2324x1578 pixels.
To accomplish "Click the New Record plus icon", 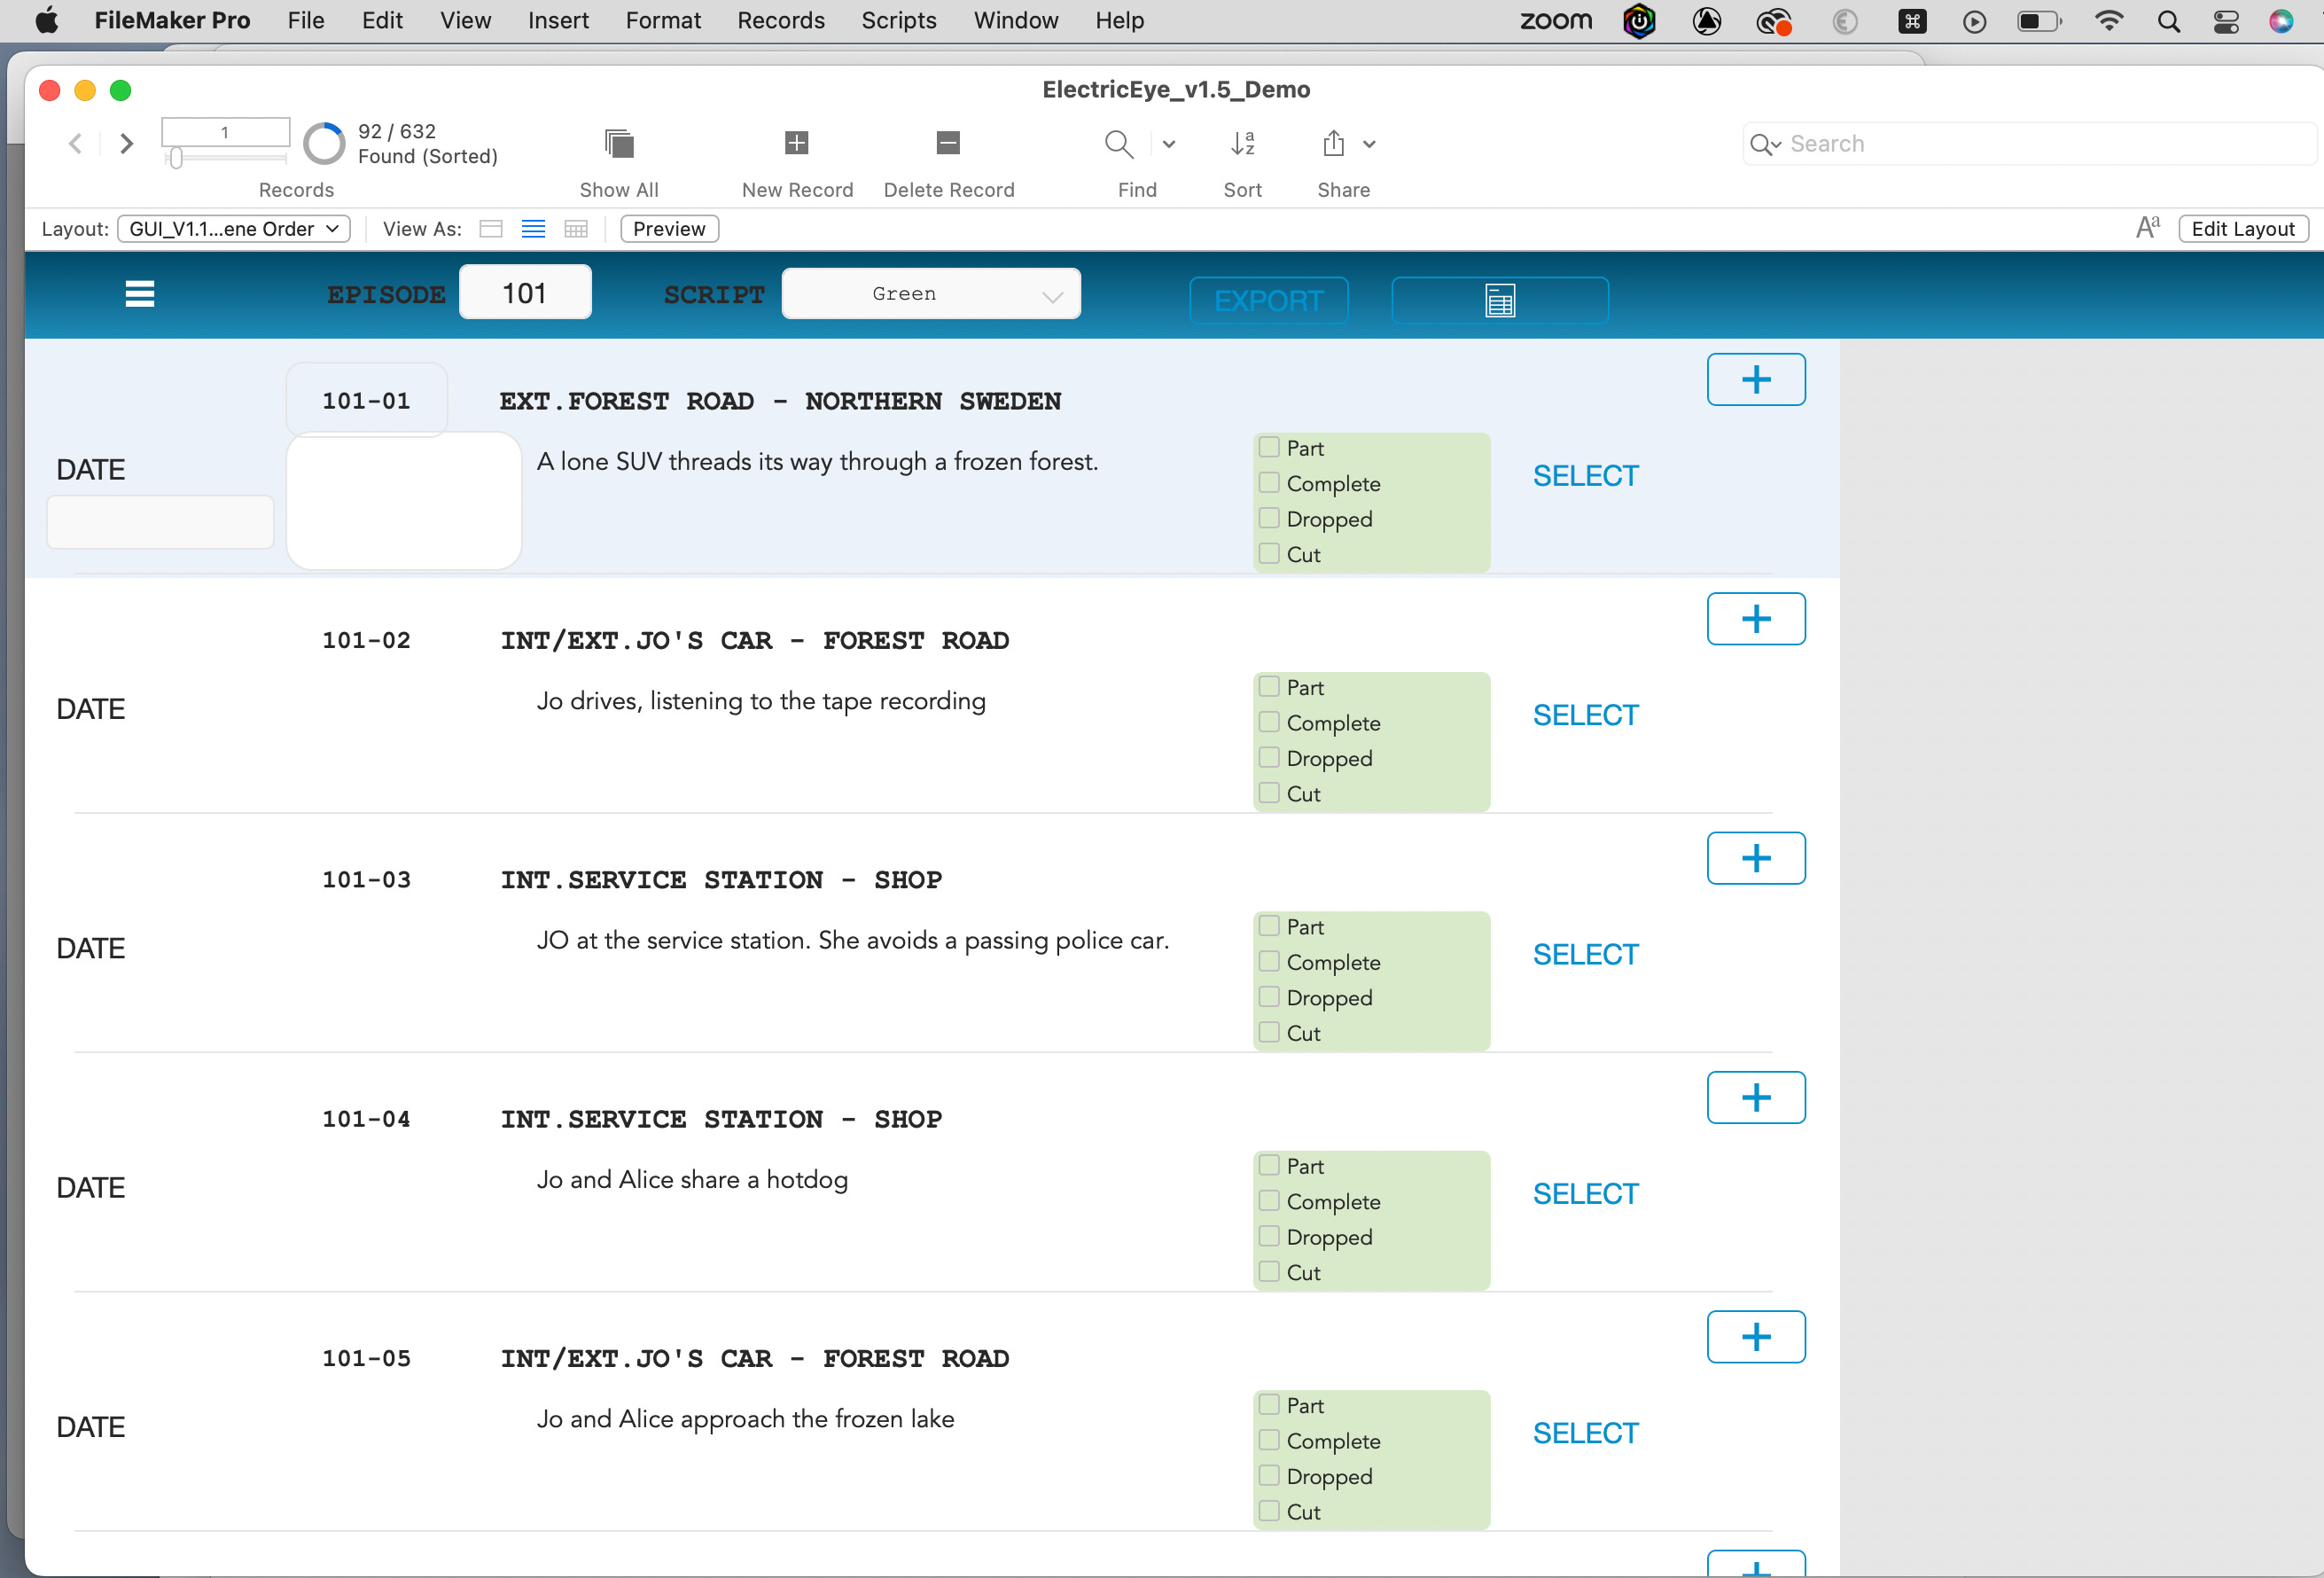I will point(796,144).
